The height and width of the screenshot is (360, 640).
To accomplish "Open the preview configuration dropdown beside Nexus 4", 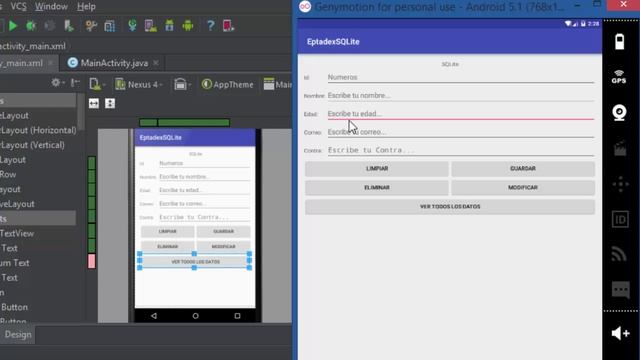I will click(x=97, y=84).
